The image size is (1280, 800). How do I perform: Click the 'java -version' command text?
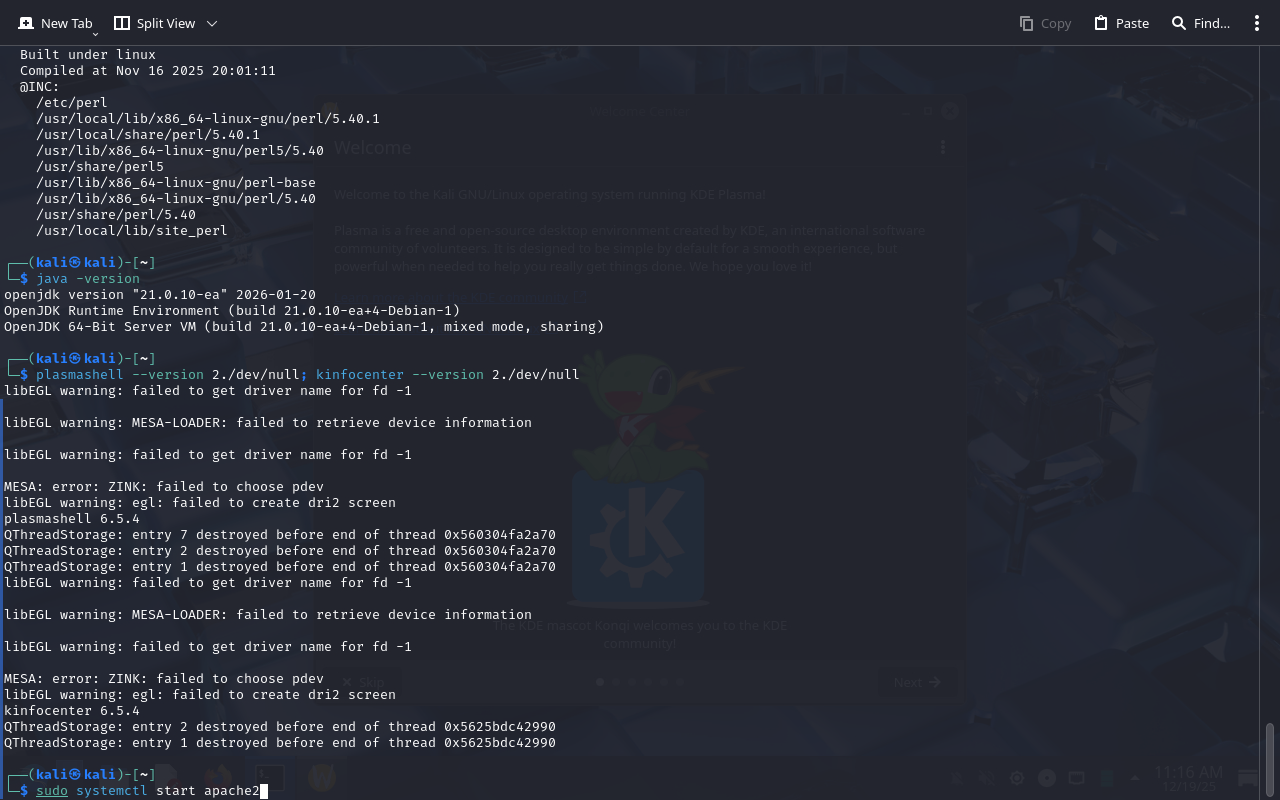point(88,279)
